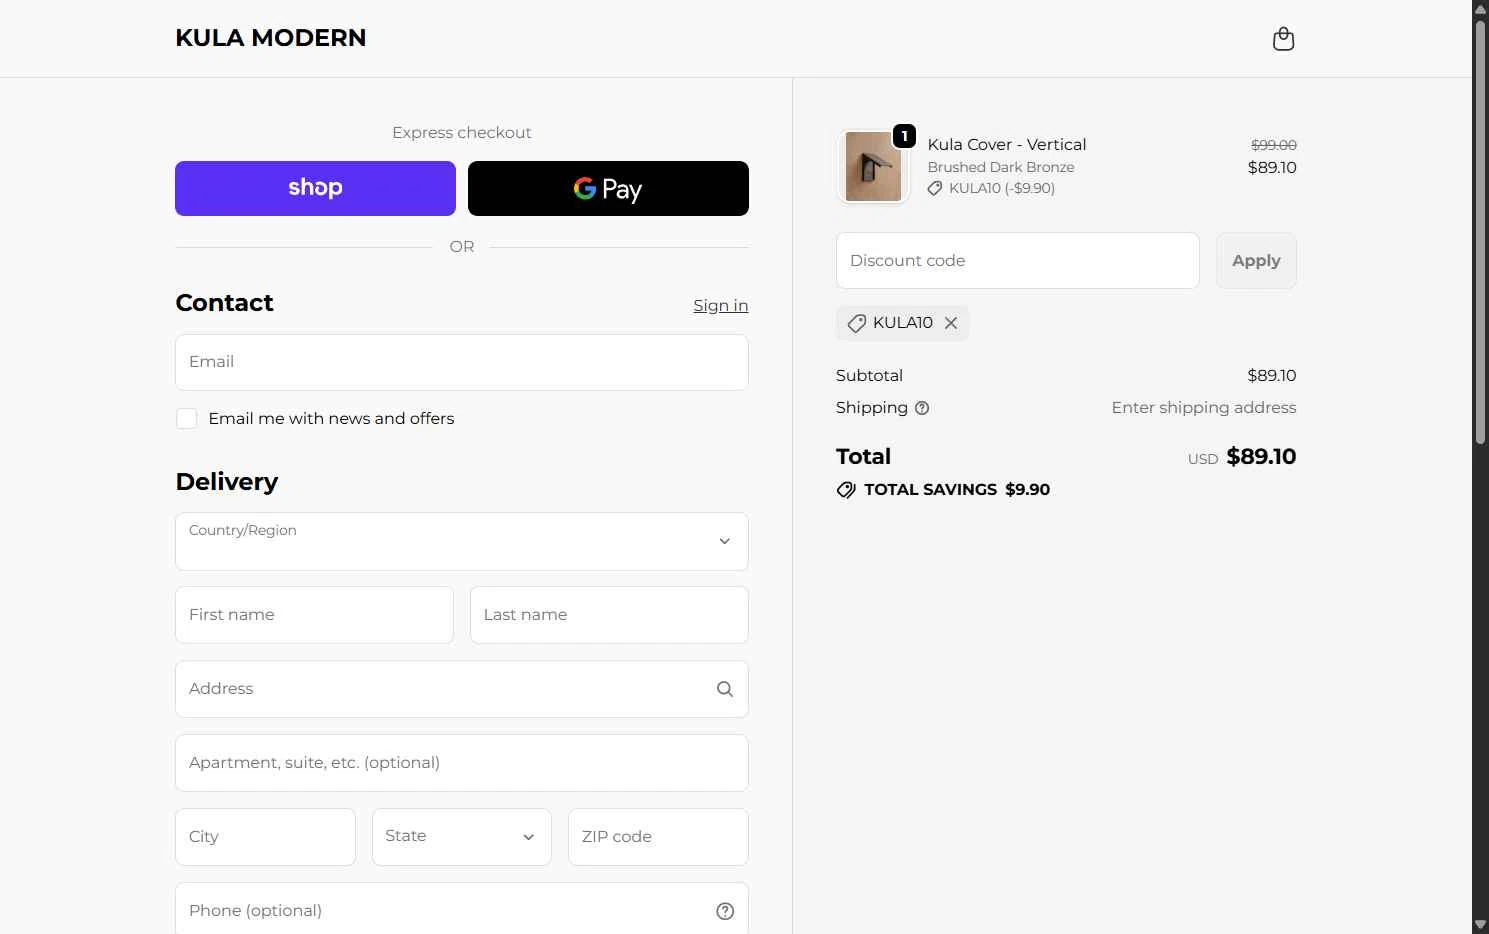Go to KULA MODERN store home

coord(271,38)
